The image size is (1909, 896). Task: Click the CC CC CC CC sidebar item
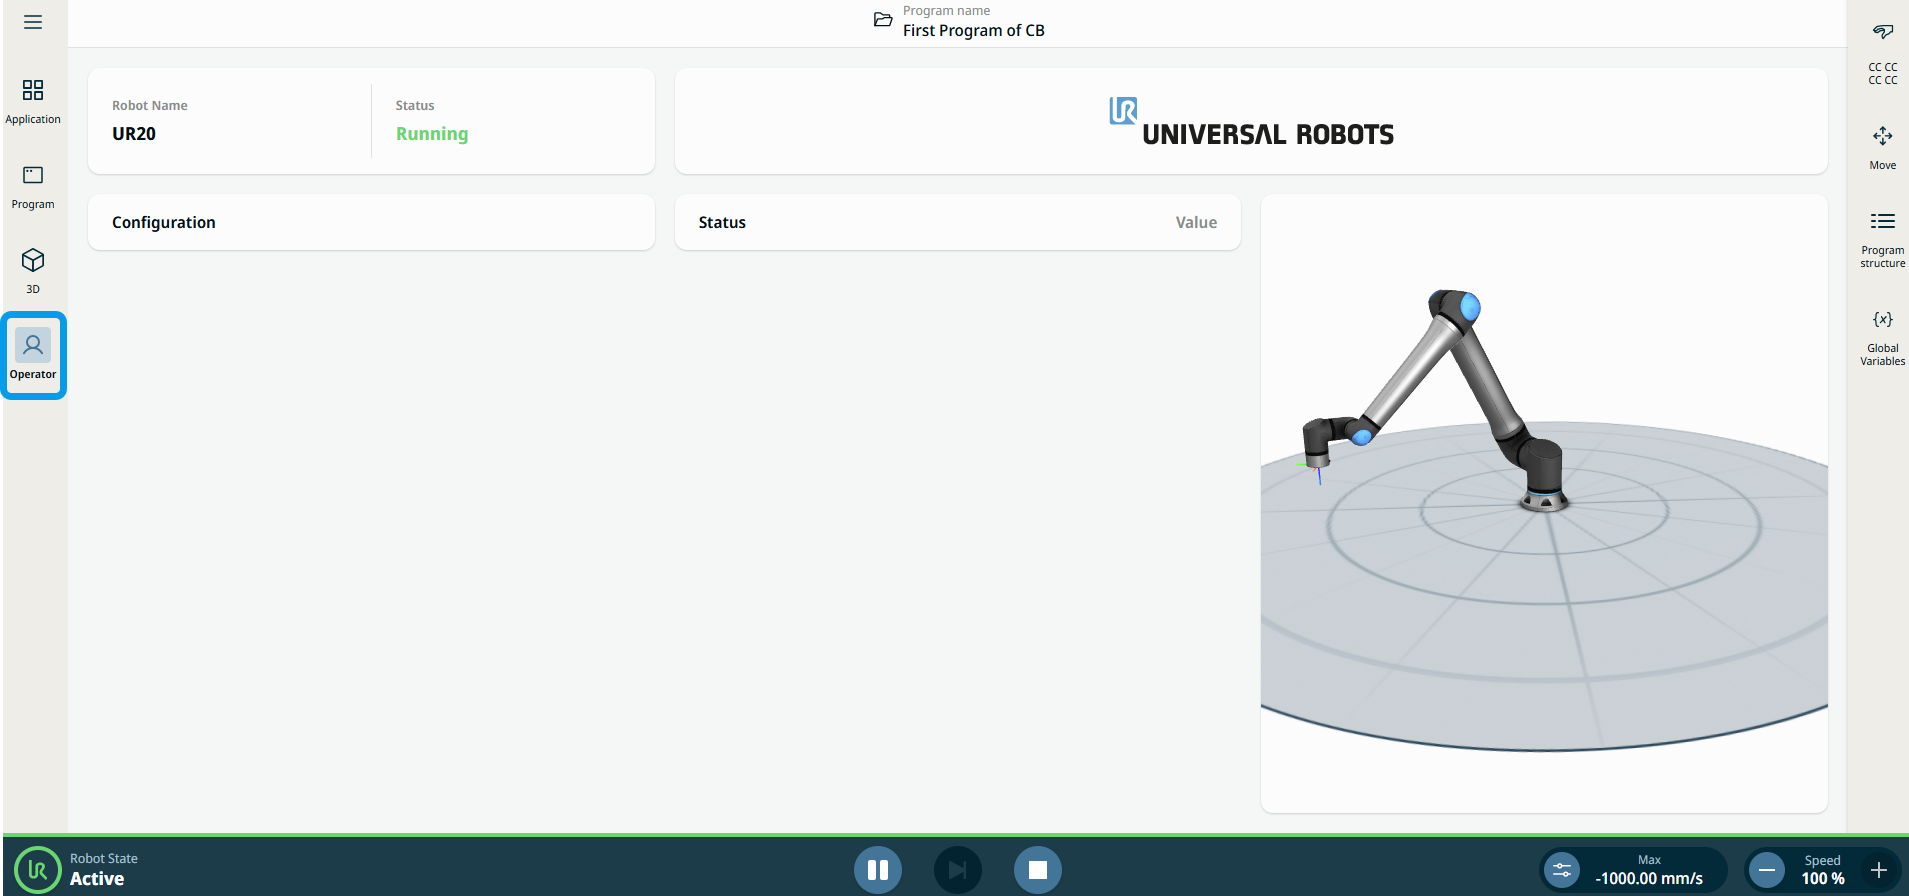coord(1882,74)
